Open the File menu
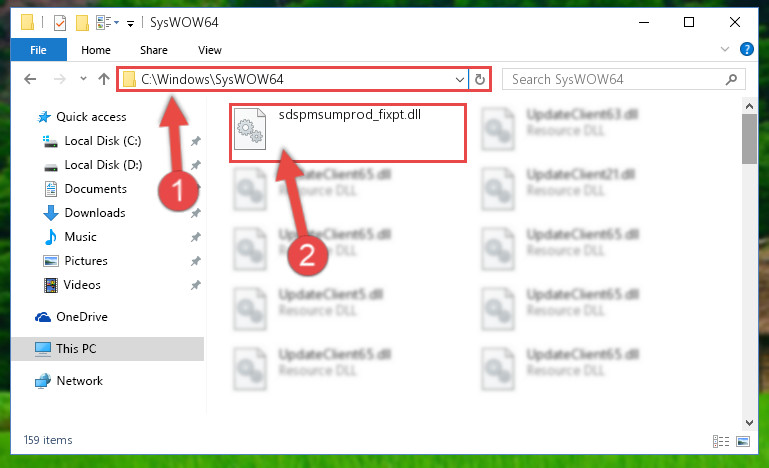 click(x=38, y=50)
